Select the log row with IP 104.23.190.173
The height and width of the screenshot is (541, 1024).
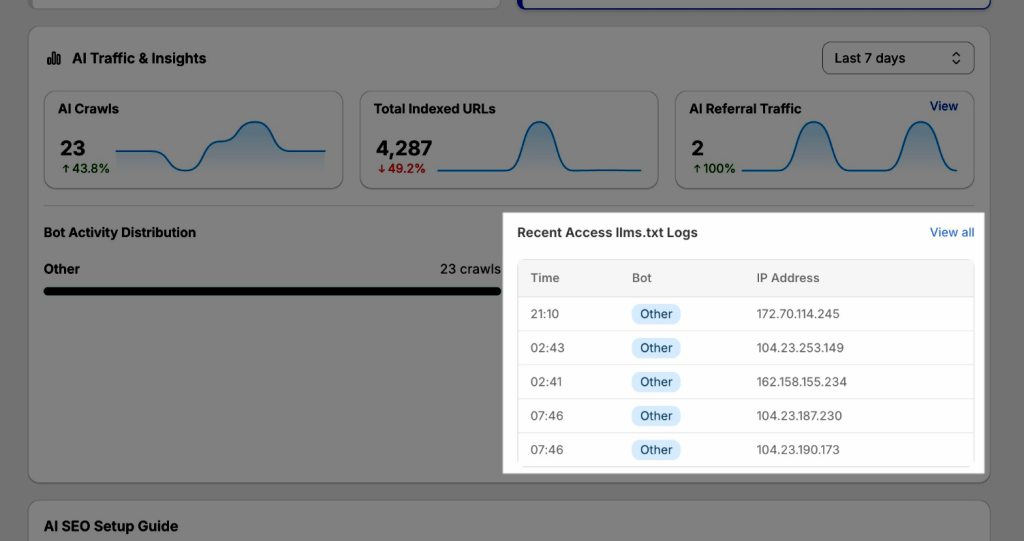(745, 450)
